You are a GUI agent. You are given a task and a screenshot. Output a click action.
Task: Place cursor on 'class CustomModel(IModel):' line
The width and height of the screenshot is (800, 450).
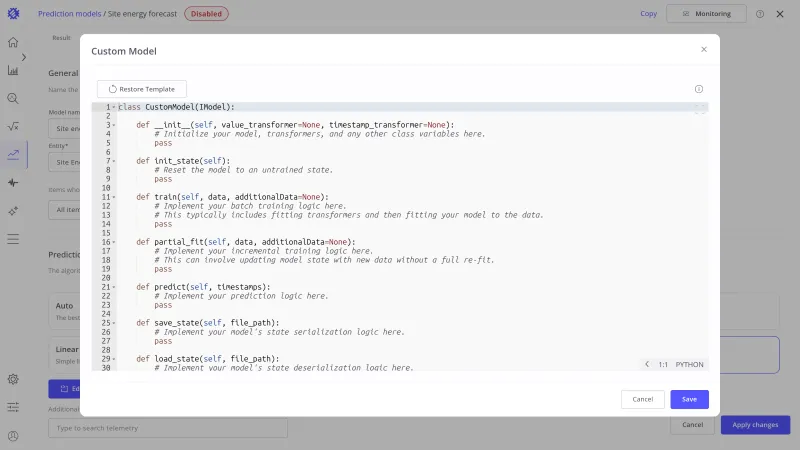[x=177, y=107]
